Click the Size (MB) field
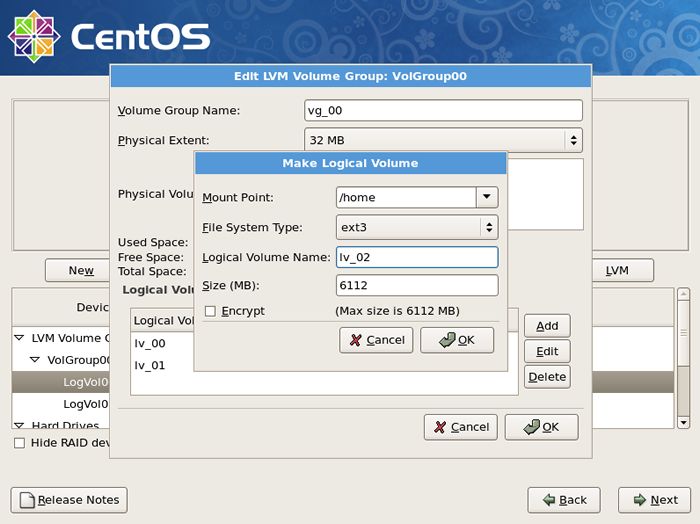Screen dimensions: 700x524 (x=417, y=285)
